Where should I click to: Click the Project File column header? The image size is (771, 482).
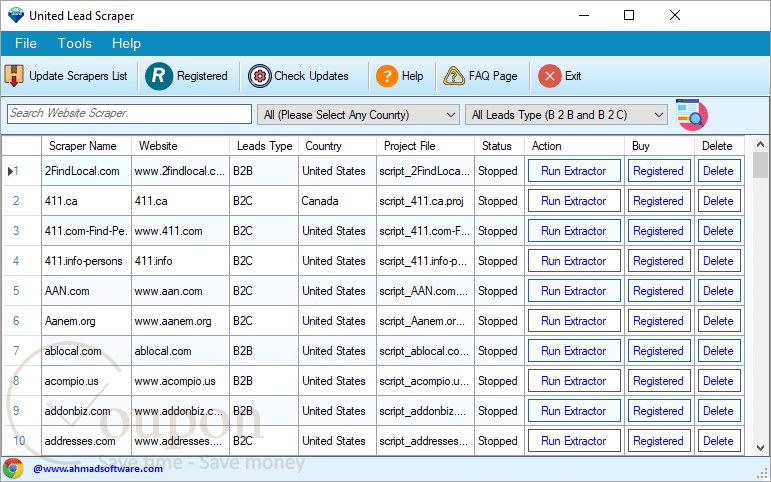coord(425,146)
